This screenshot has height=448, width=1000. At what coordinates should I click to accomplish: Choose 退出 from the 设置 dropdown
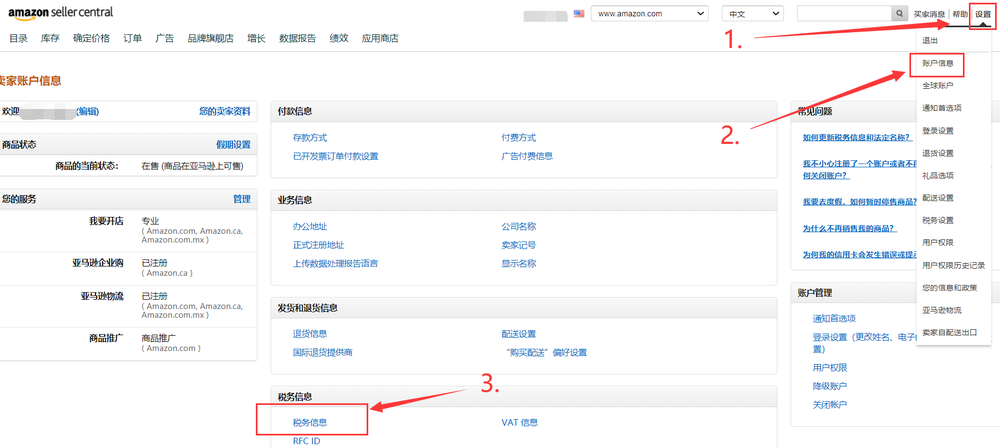[x=930, y=40]
